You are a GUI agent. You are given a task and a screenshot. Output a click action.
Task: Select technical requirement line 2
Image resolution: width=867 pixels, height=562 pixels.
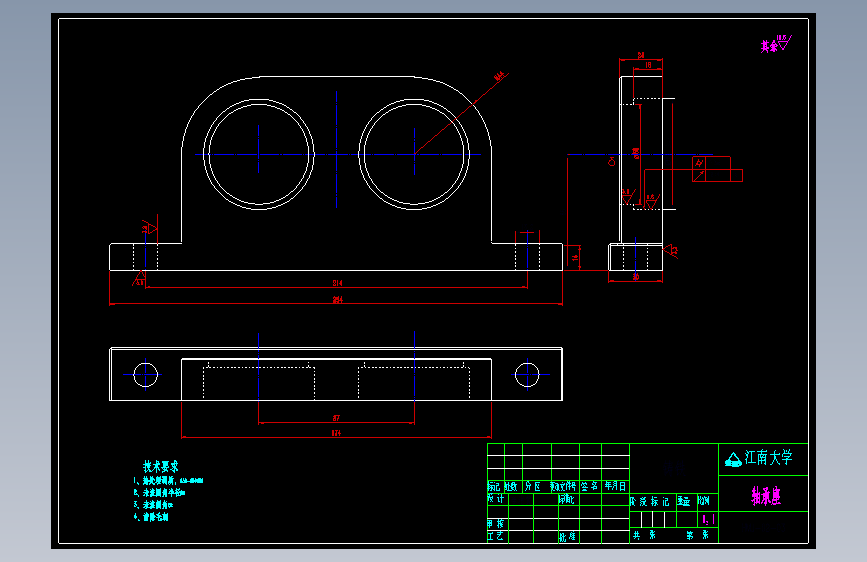coord(159,492)
